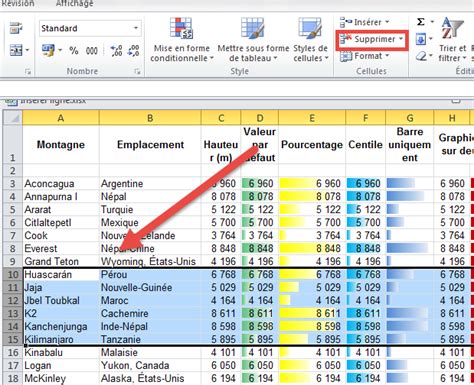This screenshot has width=474, height=385.
Task: Click the Clear eraser icon
Action: click(422, 56)
